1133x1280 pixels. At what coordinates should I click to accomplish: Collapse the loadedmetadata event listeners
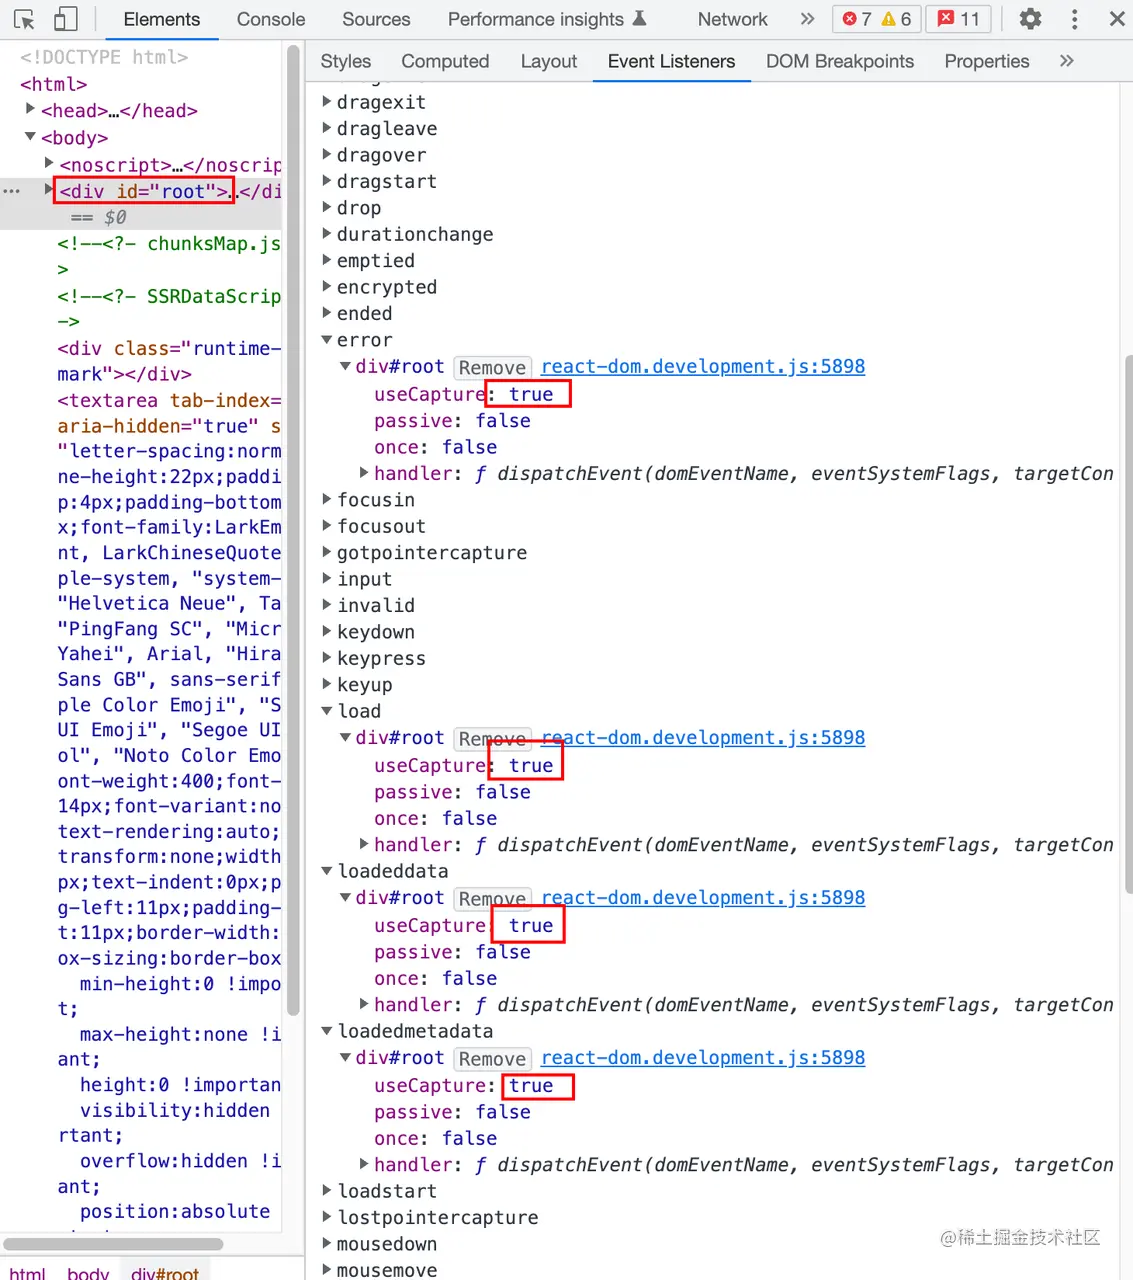pos(327,1031)
